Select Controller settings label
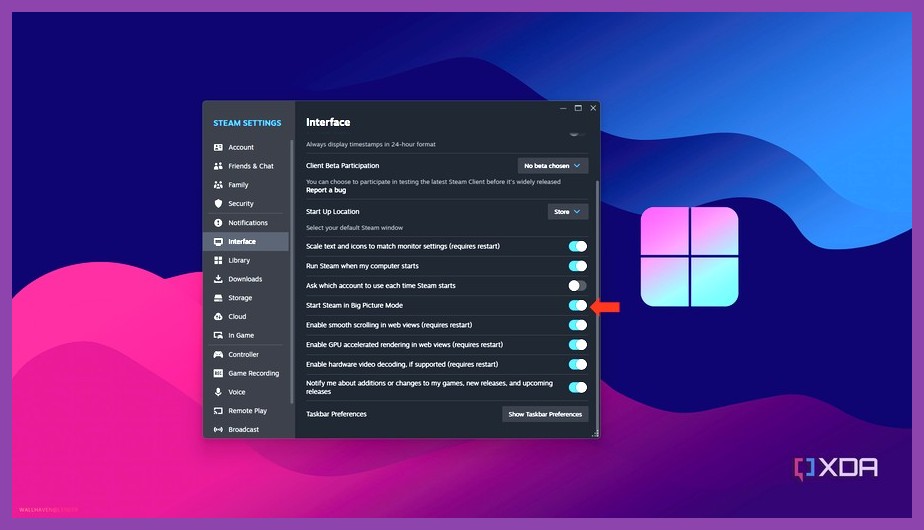924x530 pixels. (x=243, y=354)
